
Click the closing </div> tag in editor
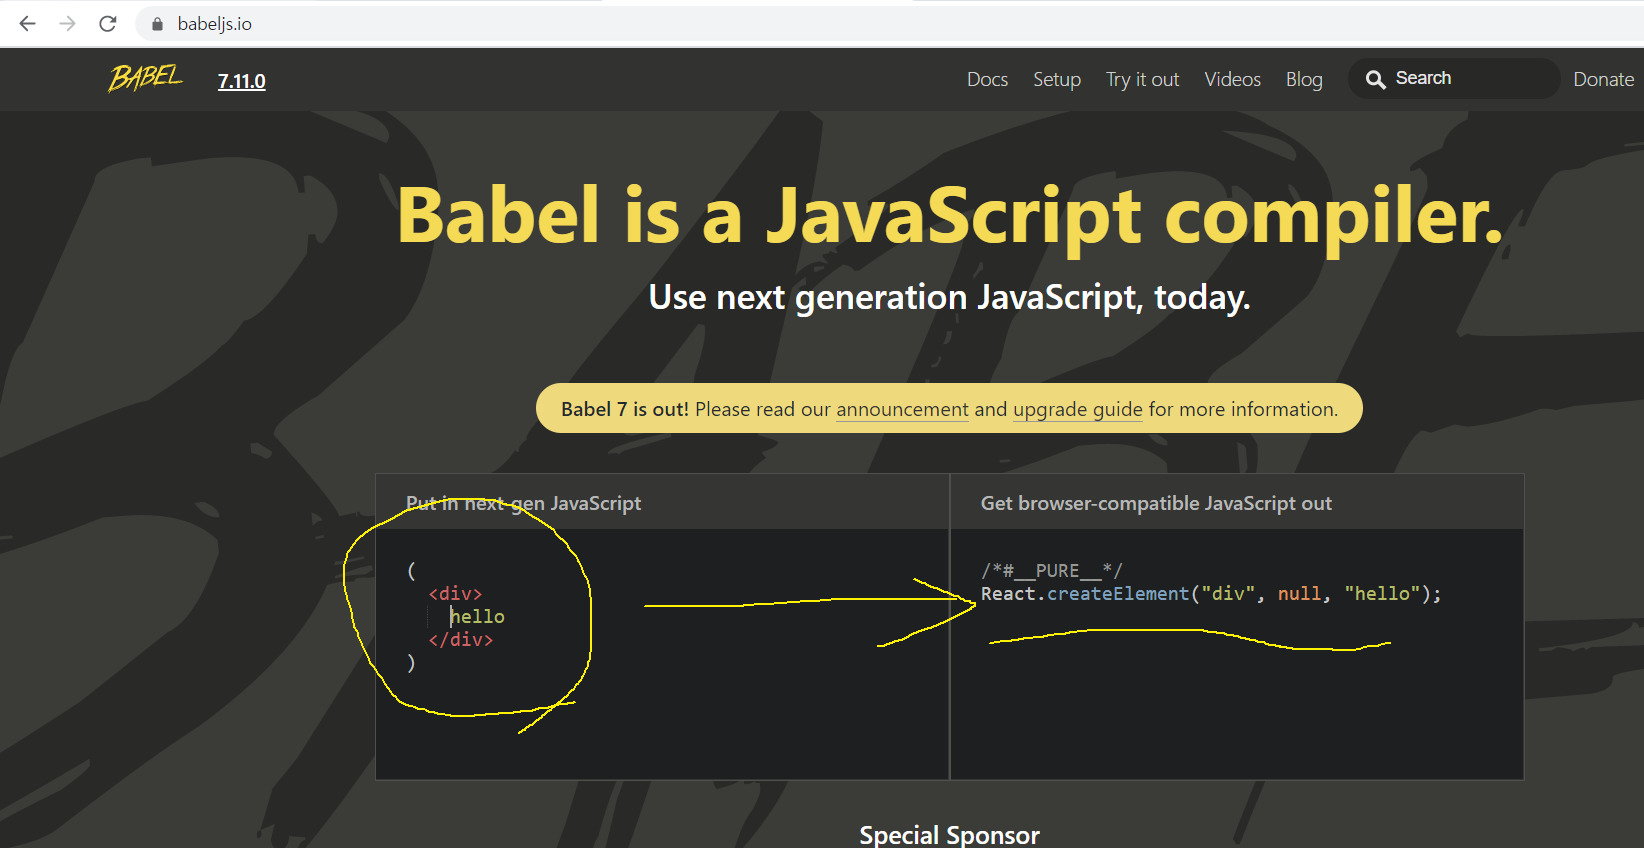[x=461, y=640]
